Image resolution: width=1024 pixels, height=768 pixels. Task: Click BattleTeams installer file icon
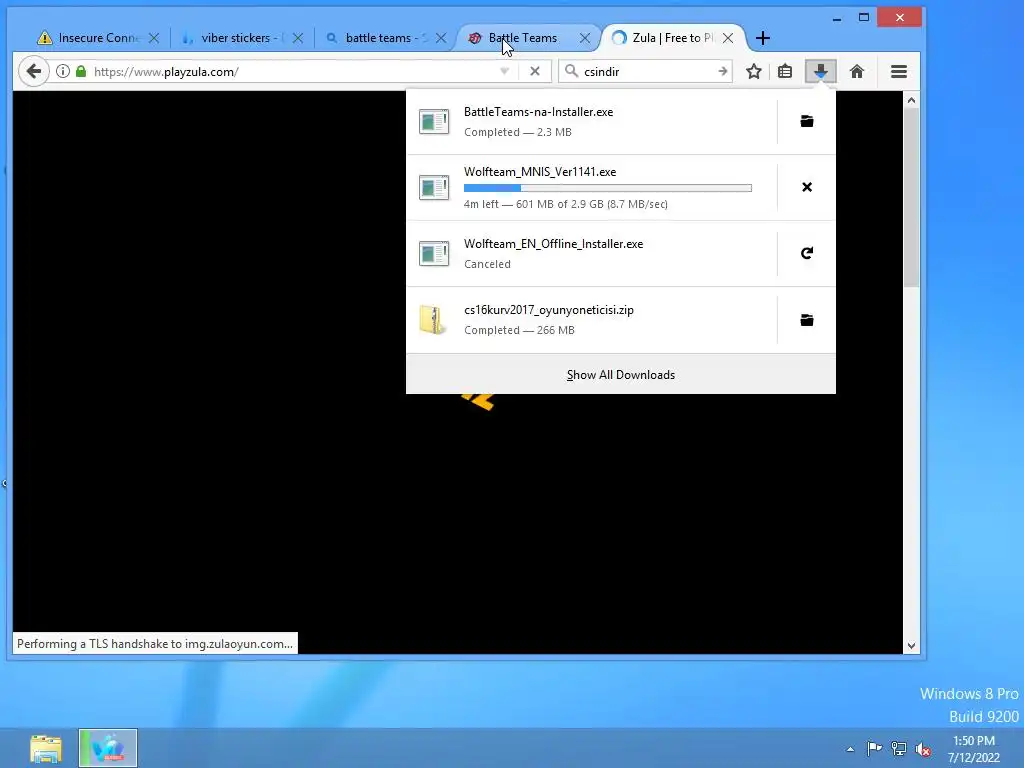pos(434,121)
